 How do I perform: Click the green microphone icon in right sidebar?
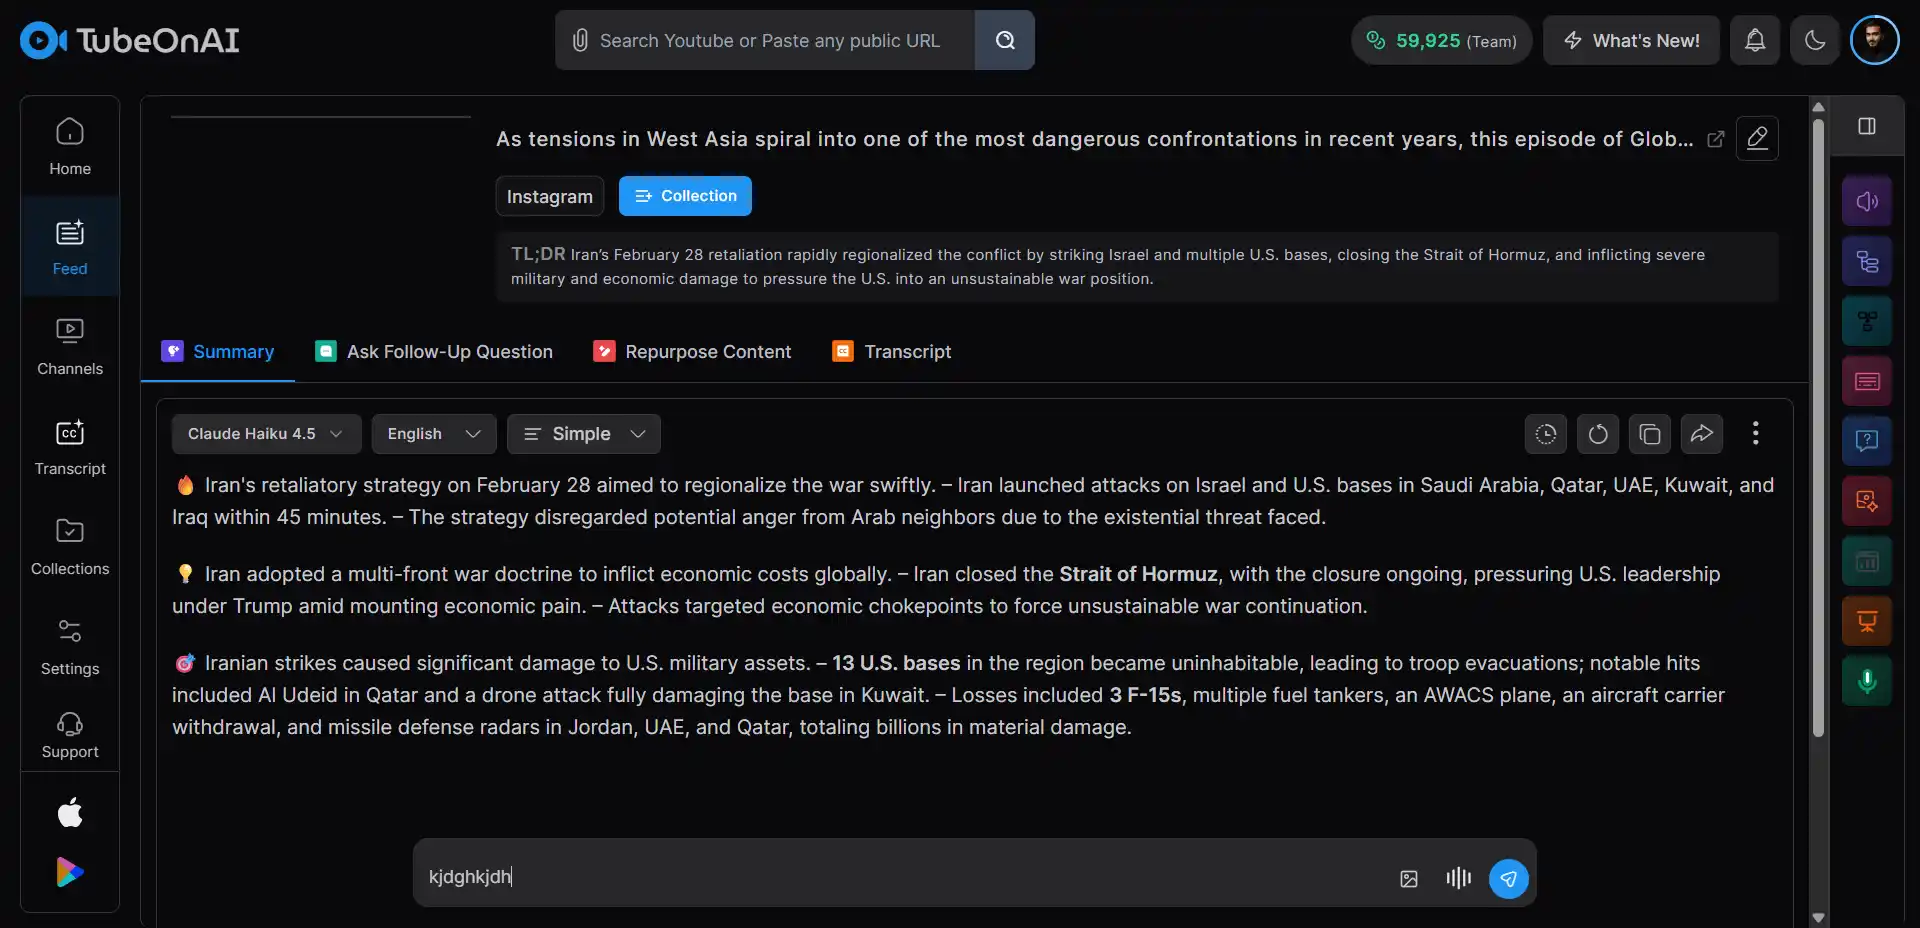[1867, 681]
